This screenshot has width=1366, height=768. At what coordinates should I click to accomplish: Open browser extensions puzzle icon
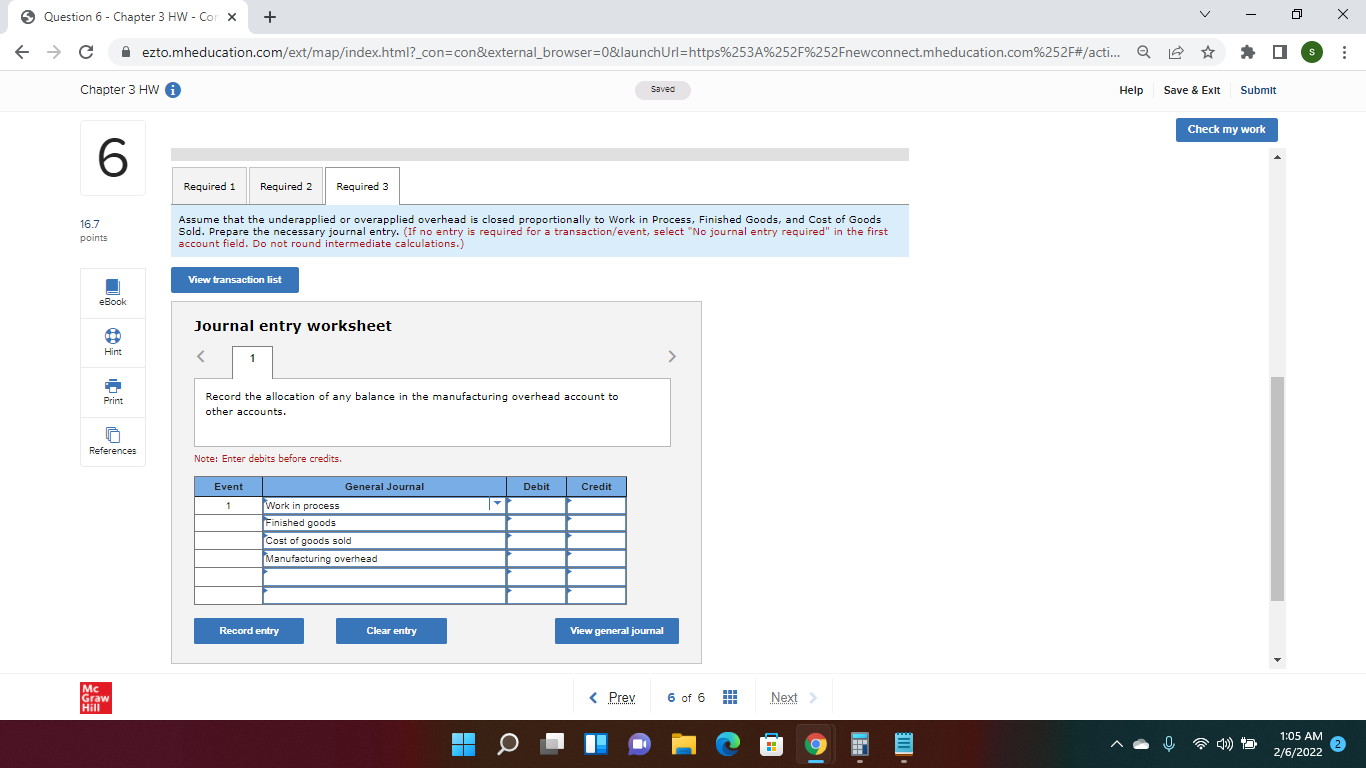pyautogui.click(x=1250, y=52)
